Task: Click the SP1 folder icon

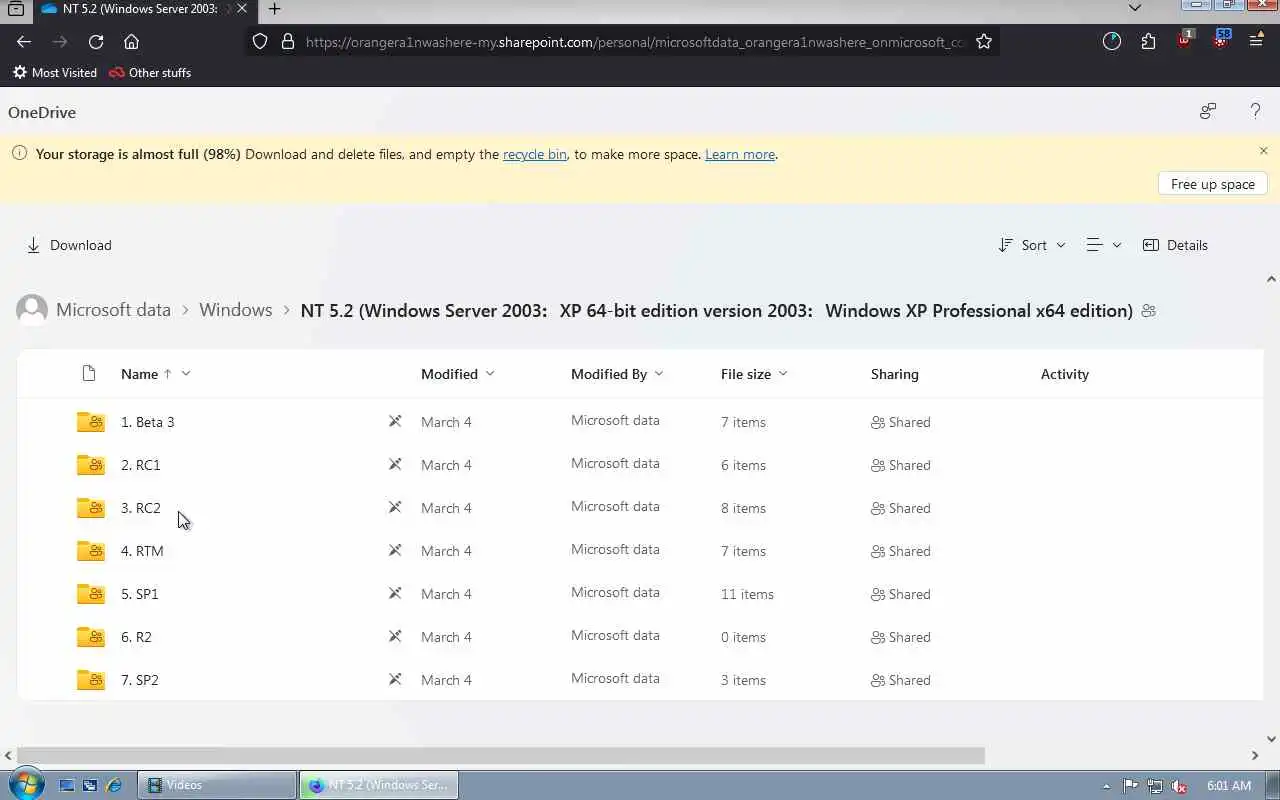Action: 91,594
